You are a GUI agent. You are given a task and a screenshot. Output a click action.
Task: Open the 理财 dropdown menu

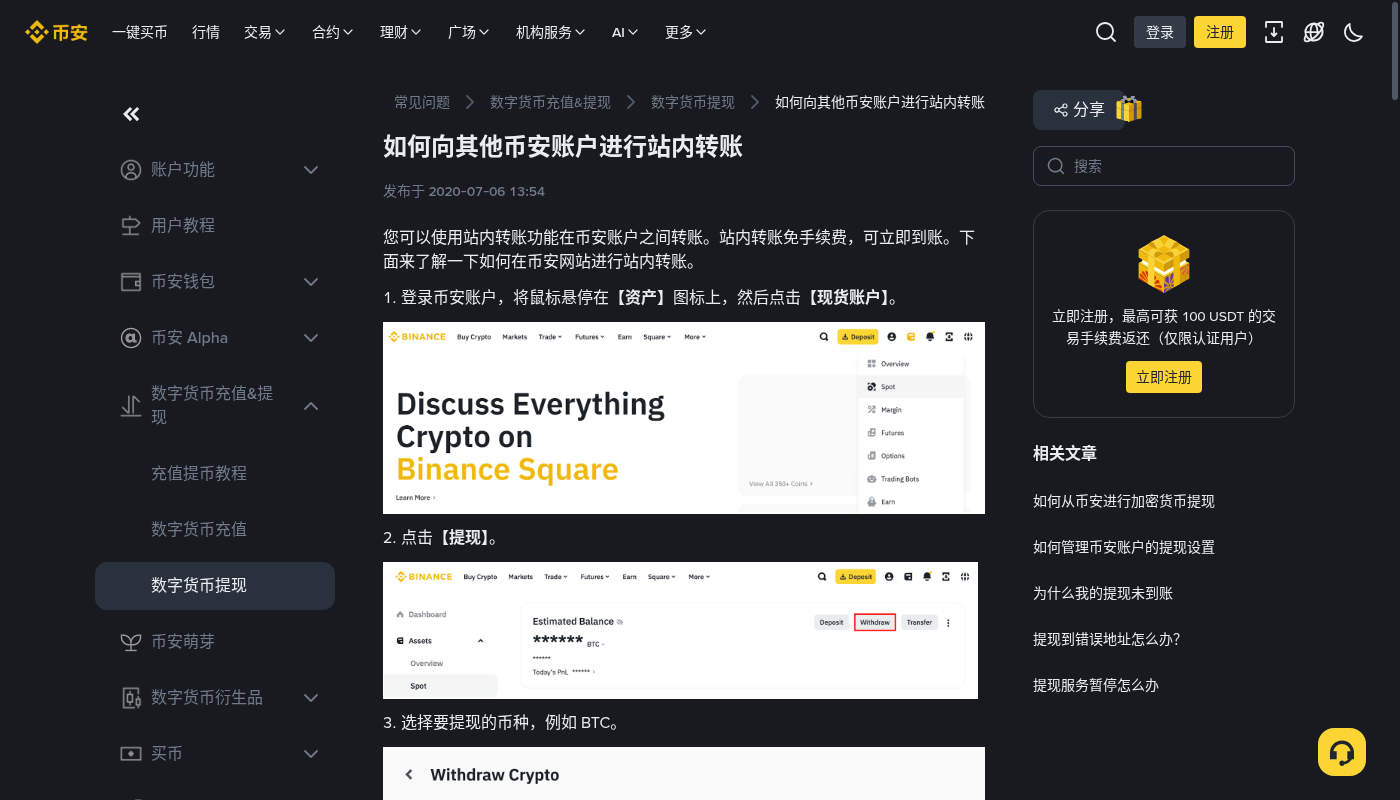(401, 32)
